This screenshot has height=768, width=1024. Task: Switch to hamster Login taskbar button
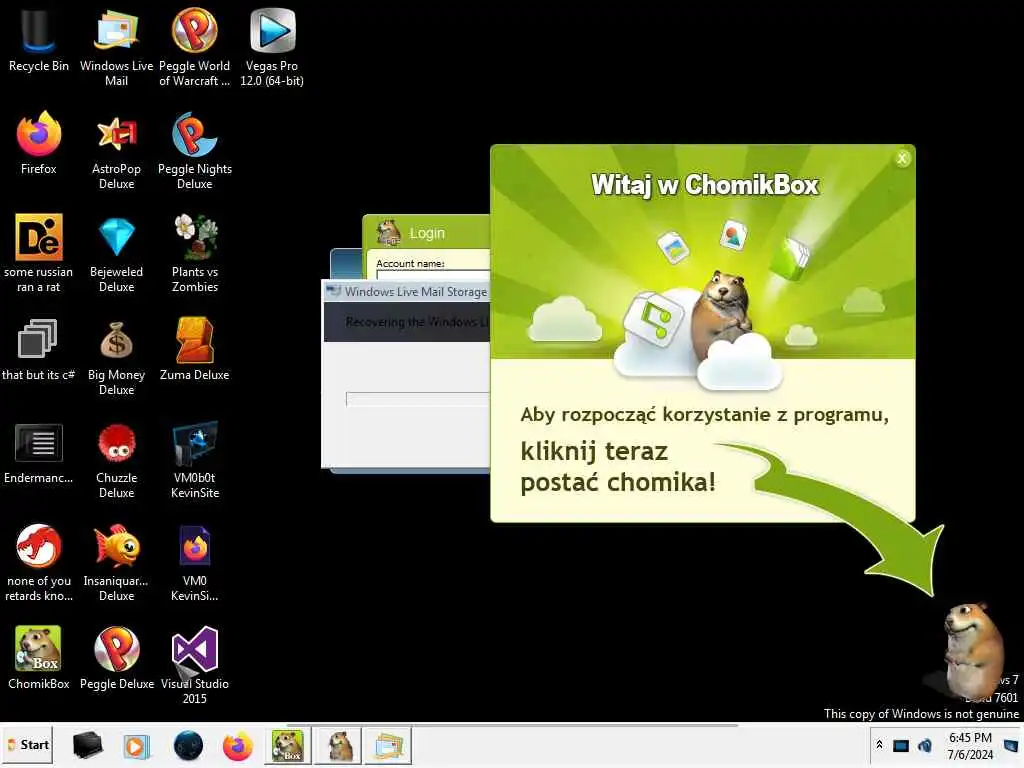click(x=338, y=745)
